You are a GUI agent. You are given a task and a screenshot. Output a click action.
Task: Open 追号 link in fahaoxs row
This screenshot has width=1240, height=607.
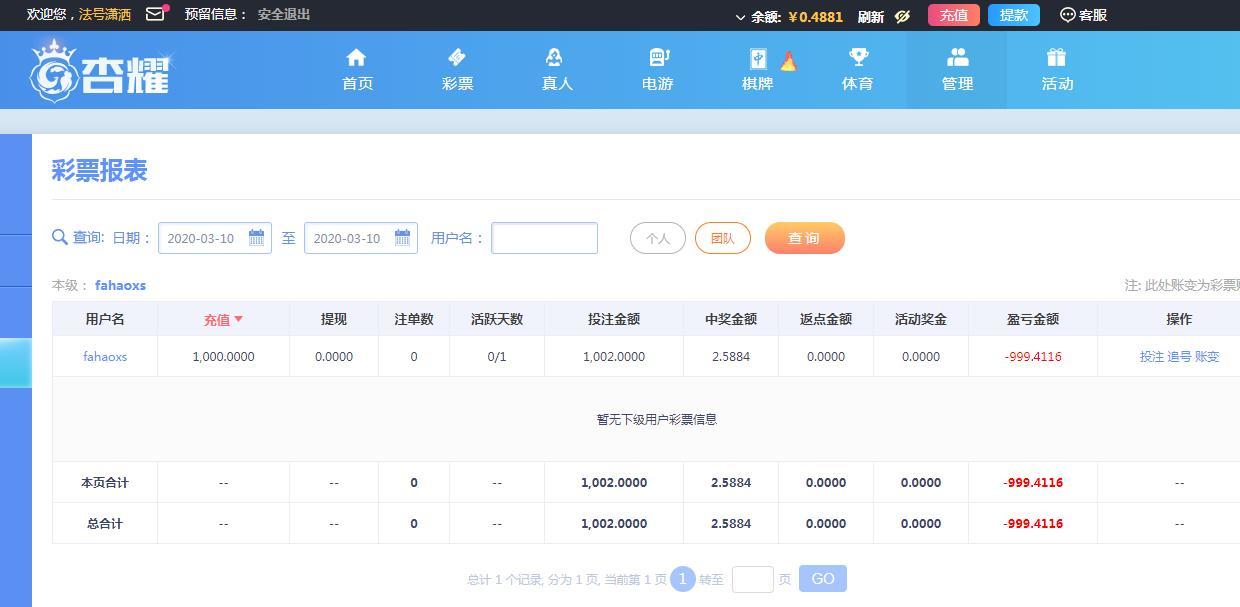(x=1179, y=356)
